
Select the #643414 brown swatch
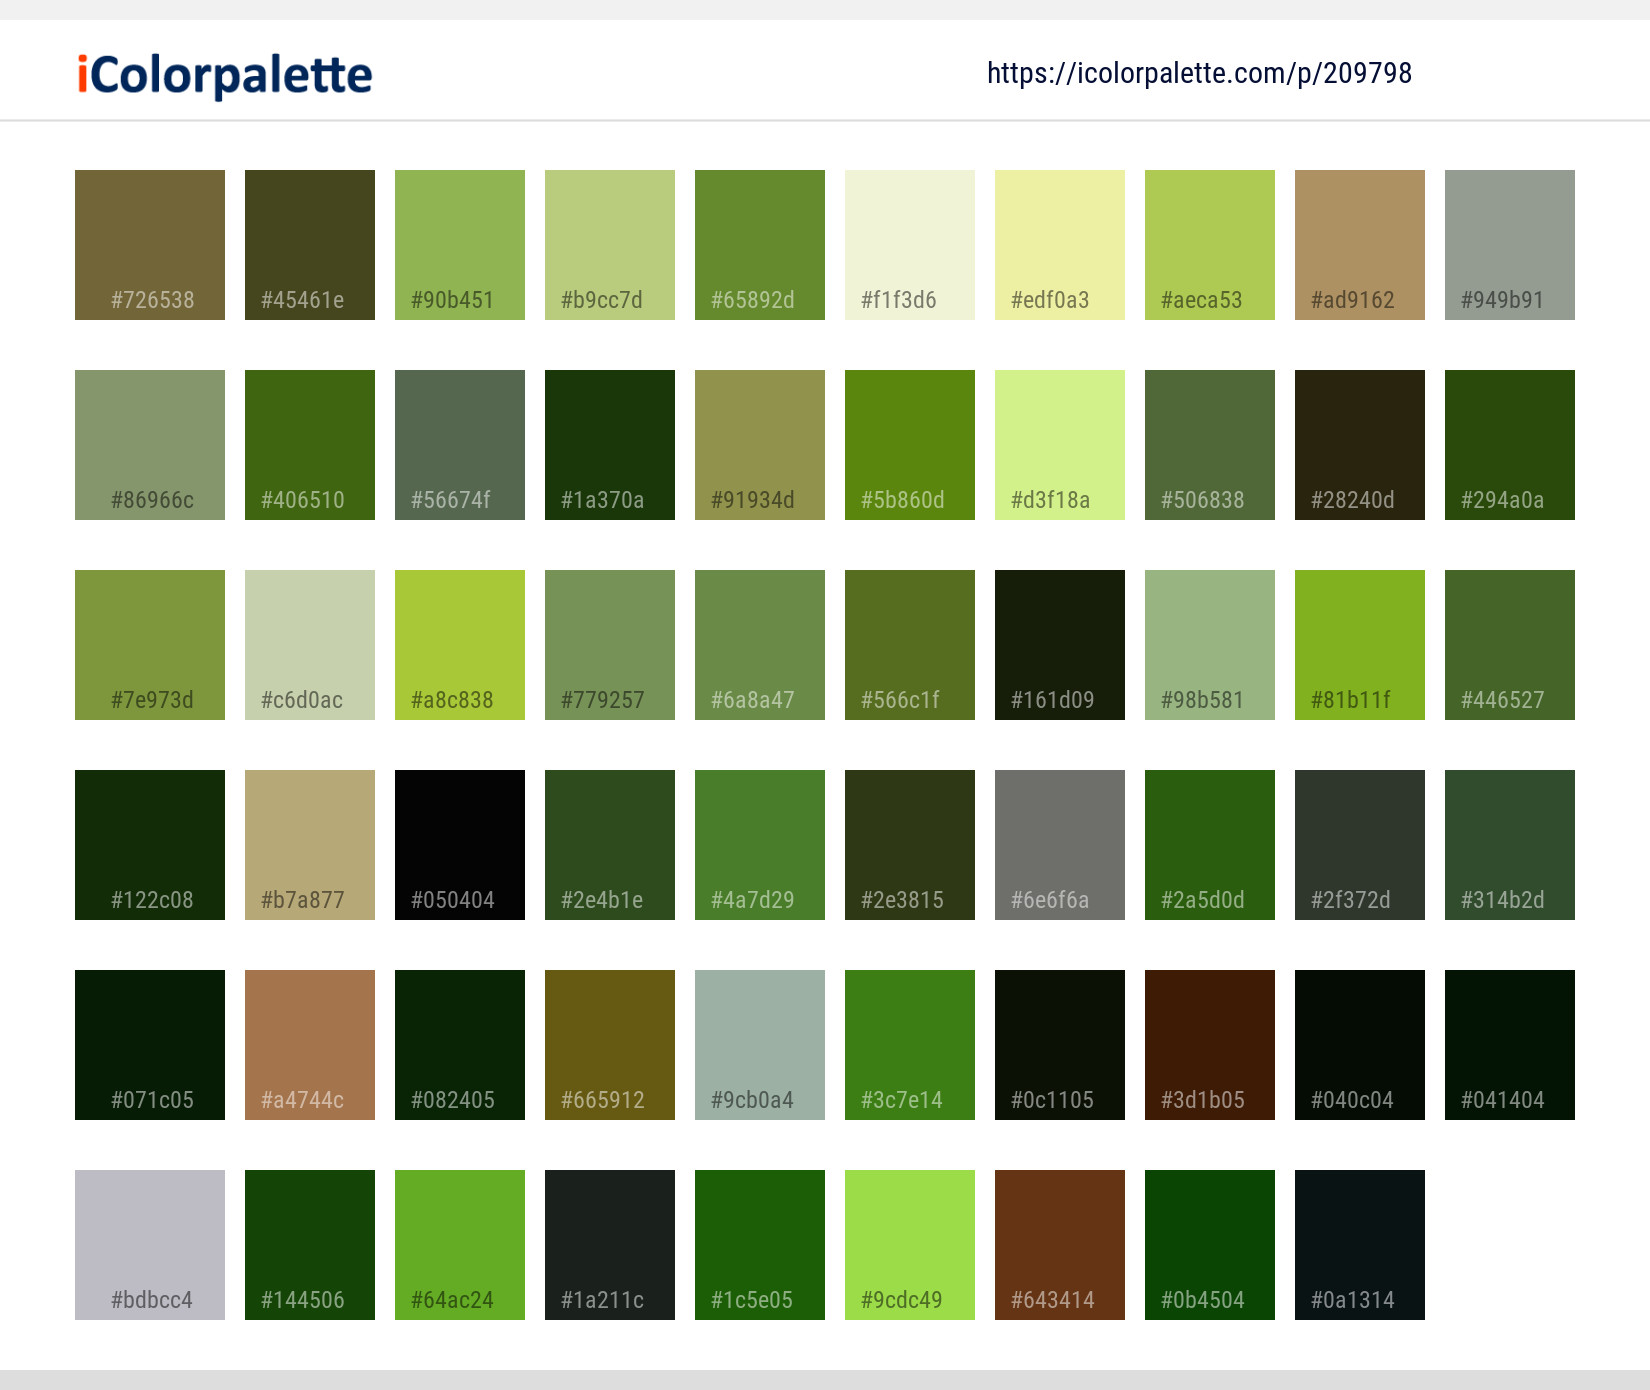[x=1060, y=1245]
